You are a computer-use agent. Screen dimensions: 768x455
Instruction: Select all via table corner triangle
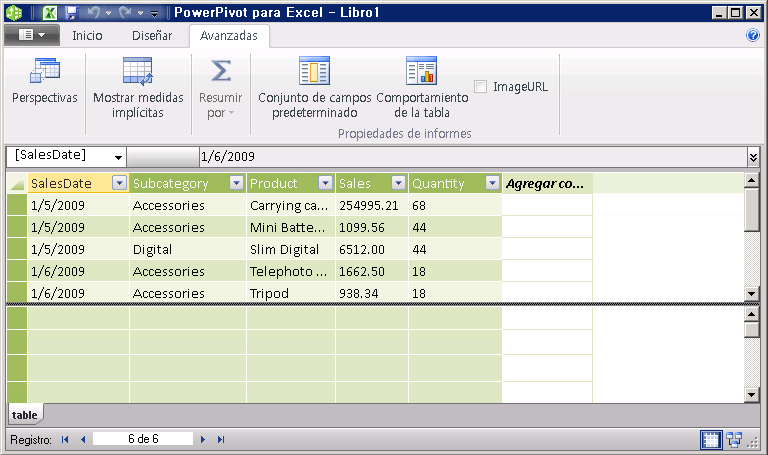(17, 183)
